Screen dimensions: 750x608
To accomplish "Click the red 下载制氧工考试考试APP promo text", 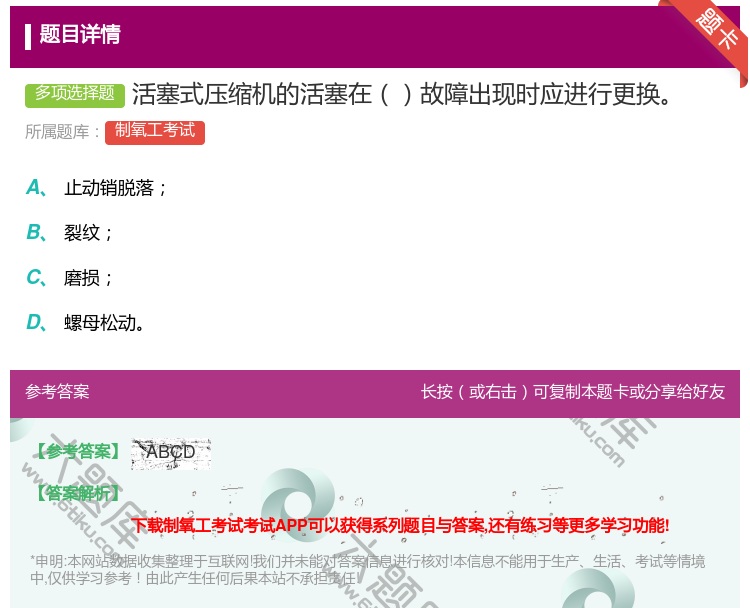I will tap(400, 526).
